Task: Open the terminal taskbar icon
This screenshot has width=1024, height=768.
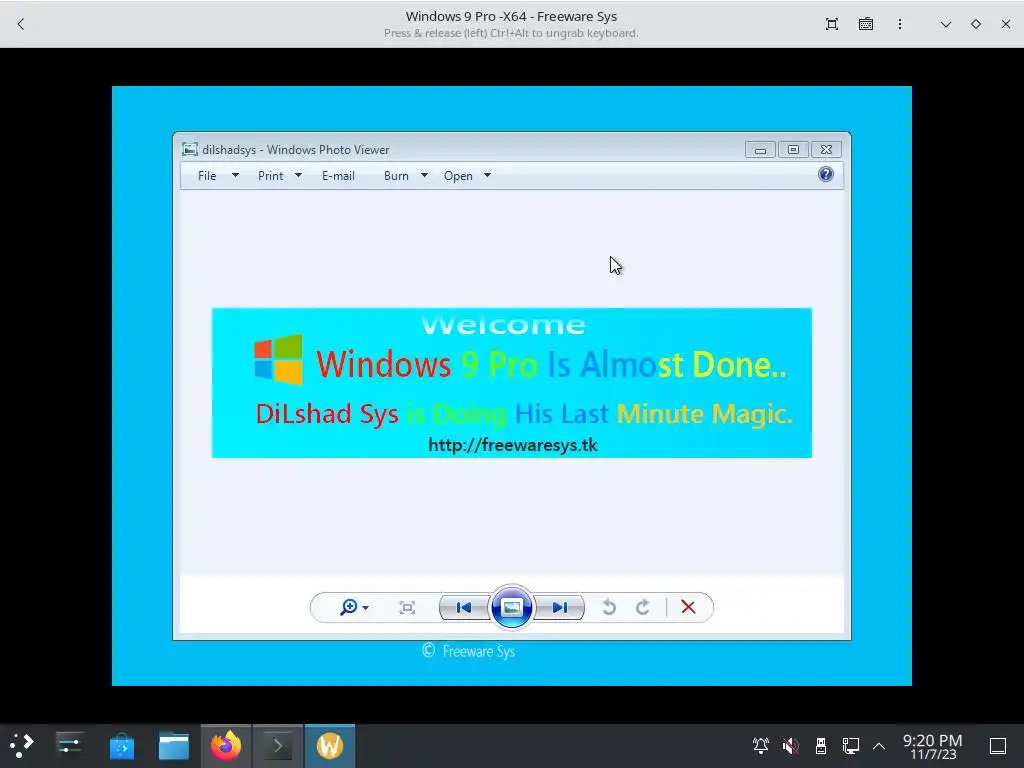Action: point(278,746)
